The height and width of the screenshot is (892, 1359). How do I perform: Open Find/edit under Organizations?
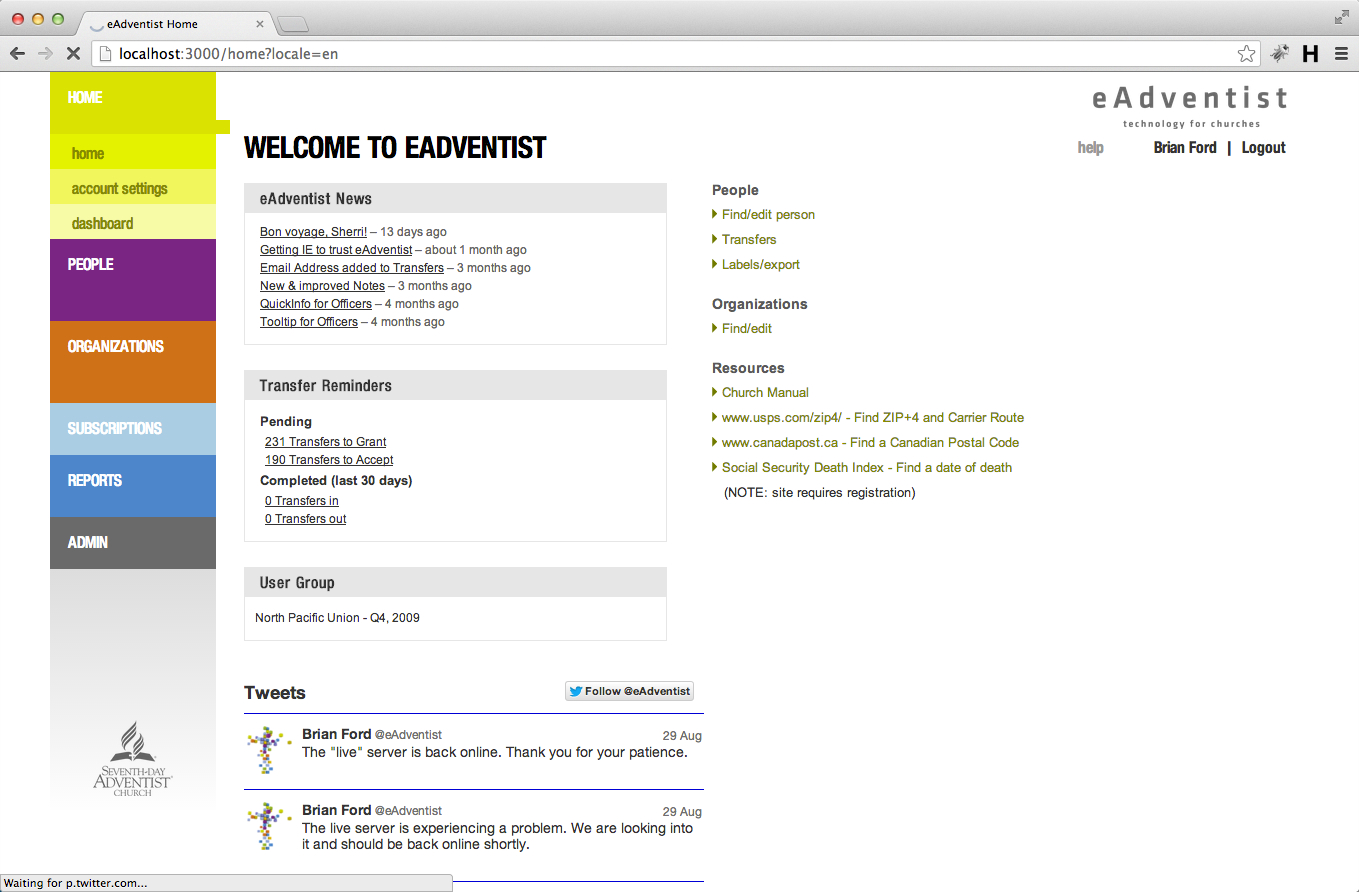(747, 329)
